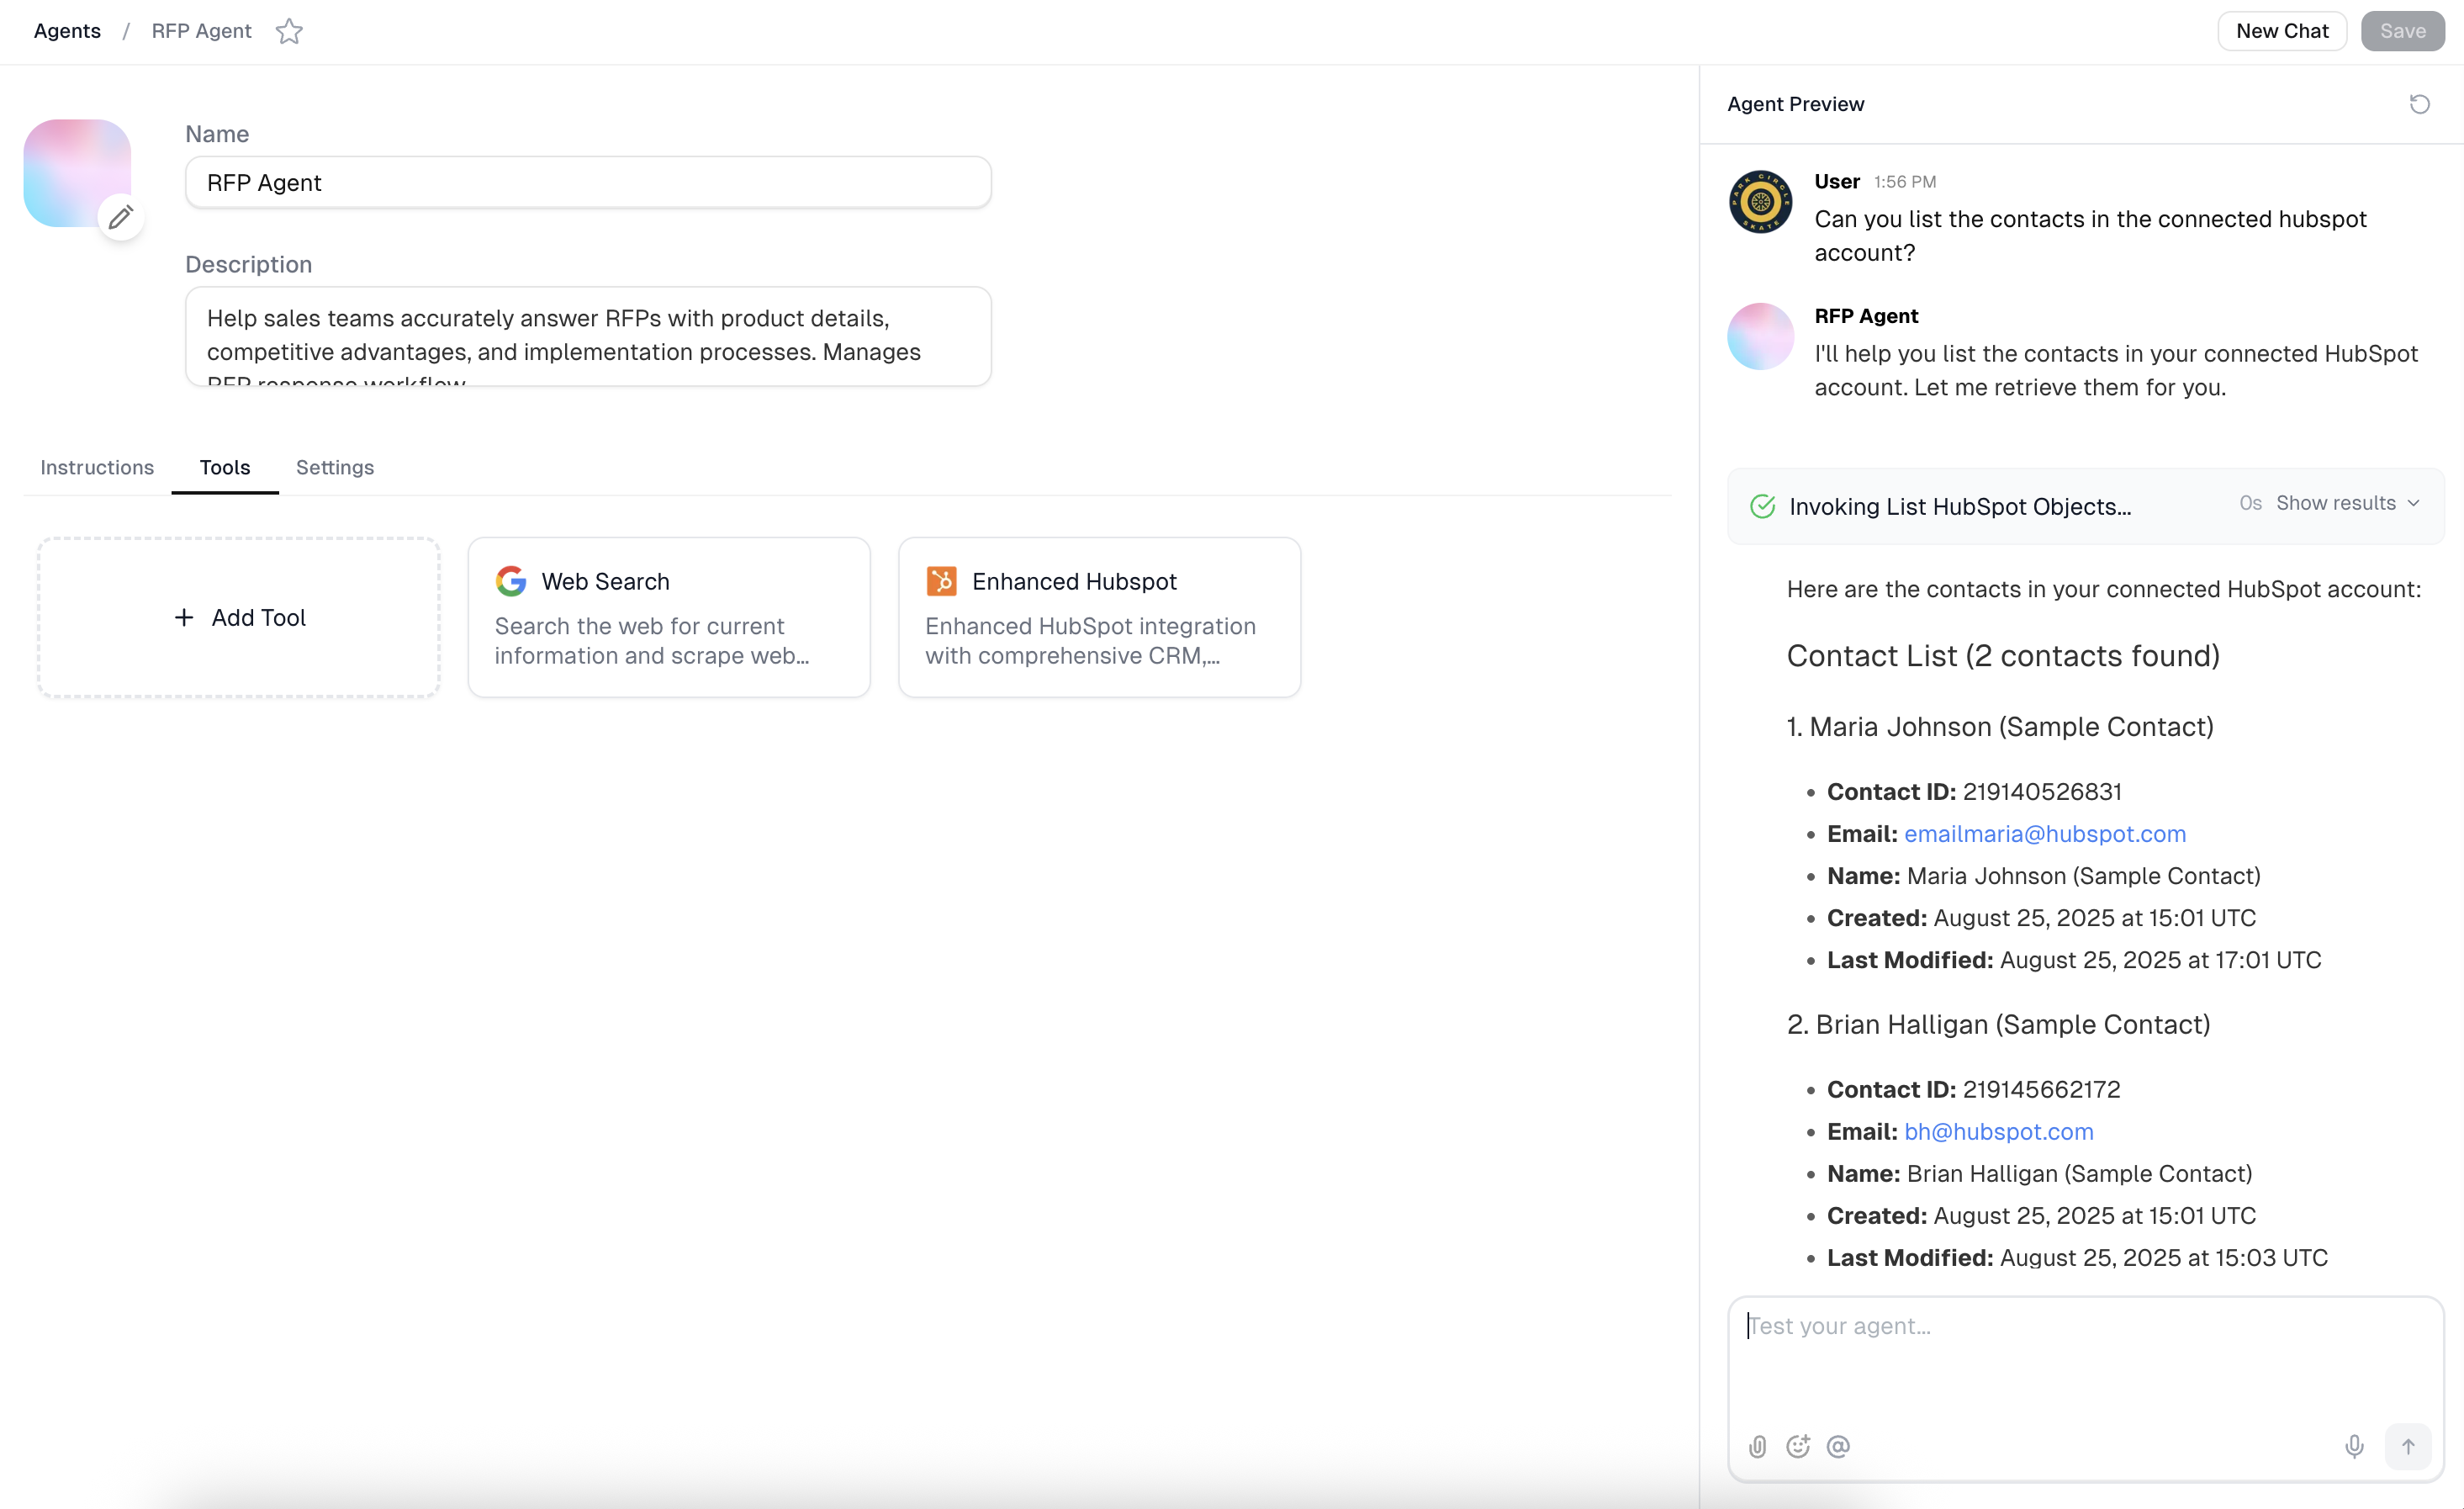Go to Agents breadcrumb link
Screen dimensions: 2464x1509
(x=67, y=31)
